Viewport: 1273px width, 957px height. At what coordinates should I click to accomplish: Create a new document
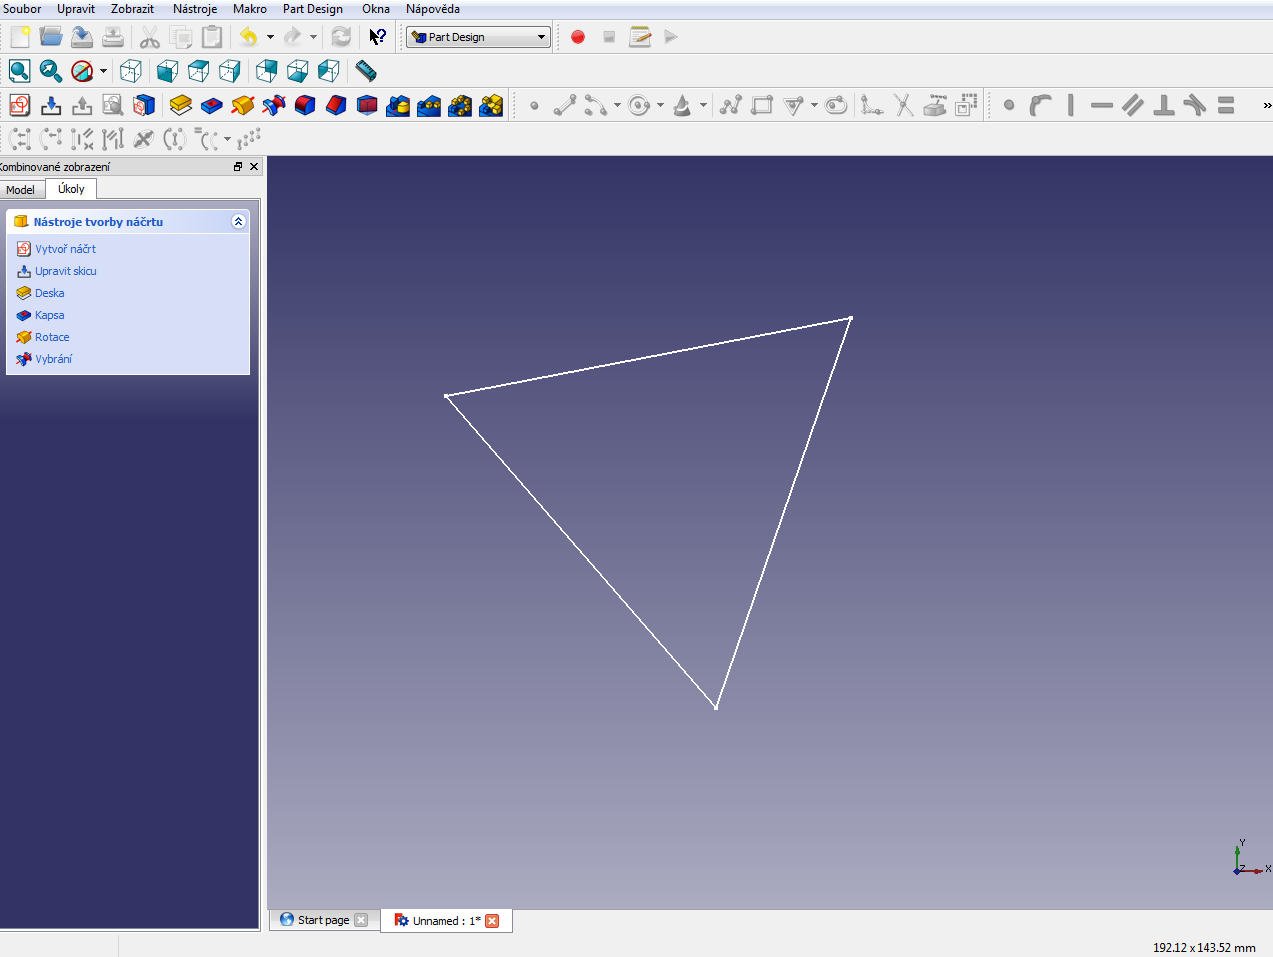[x=20, y=38]
